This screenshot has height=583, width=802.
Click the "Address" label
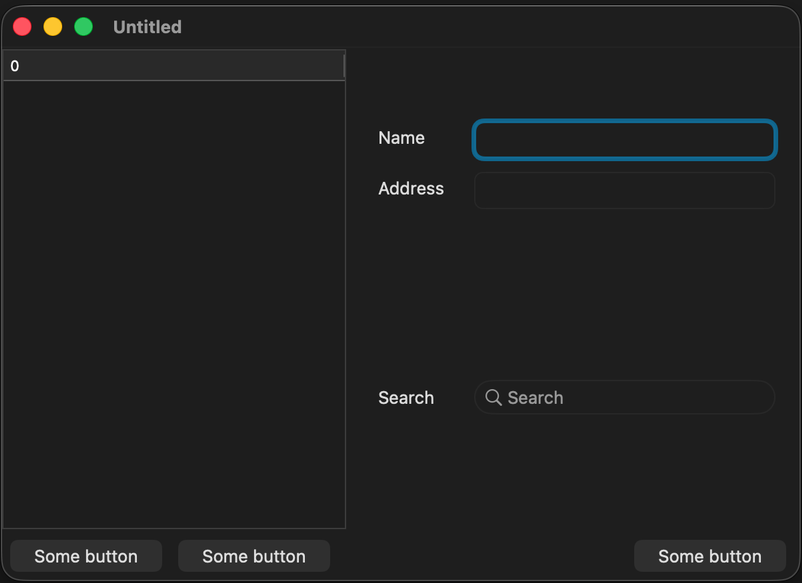pyautogui.click(x=410, y=188)
